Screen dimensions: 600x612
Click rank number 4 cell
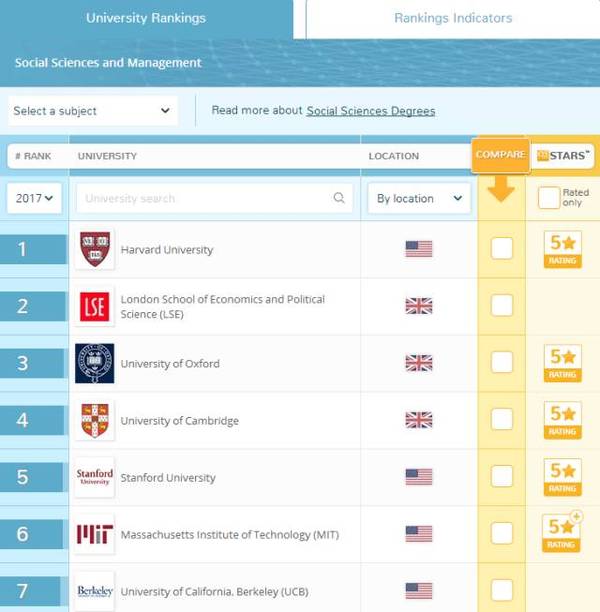pos(32,420)
